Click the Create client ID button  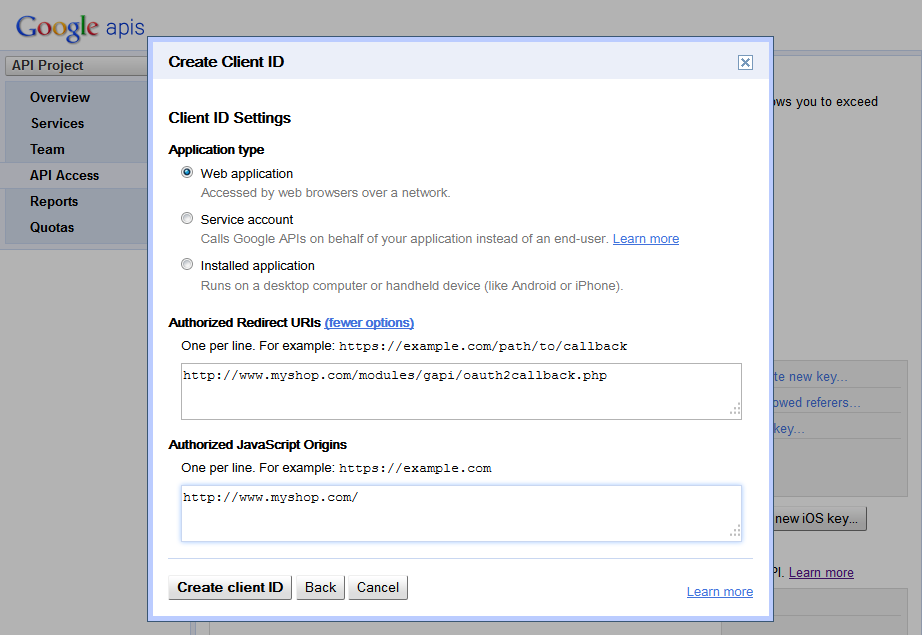click(230, 587)
